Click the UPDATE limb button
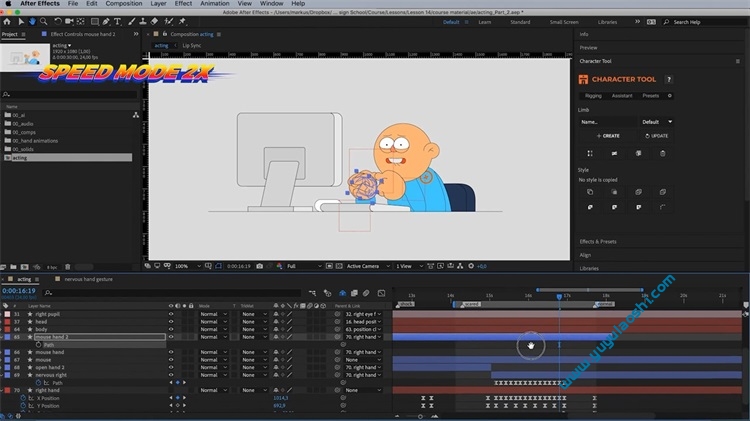The height and width of the screenshot is (421, 750). [x=656, y=136]
